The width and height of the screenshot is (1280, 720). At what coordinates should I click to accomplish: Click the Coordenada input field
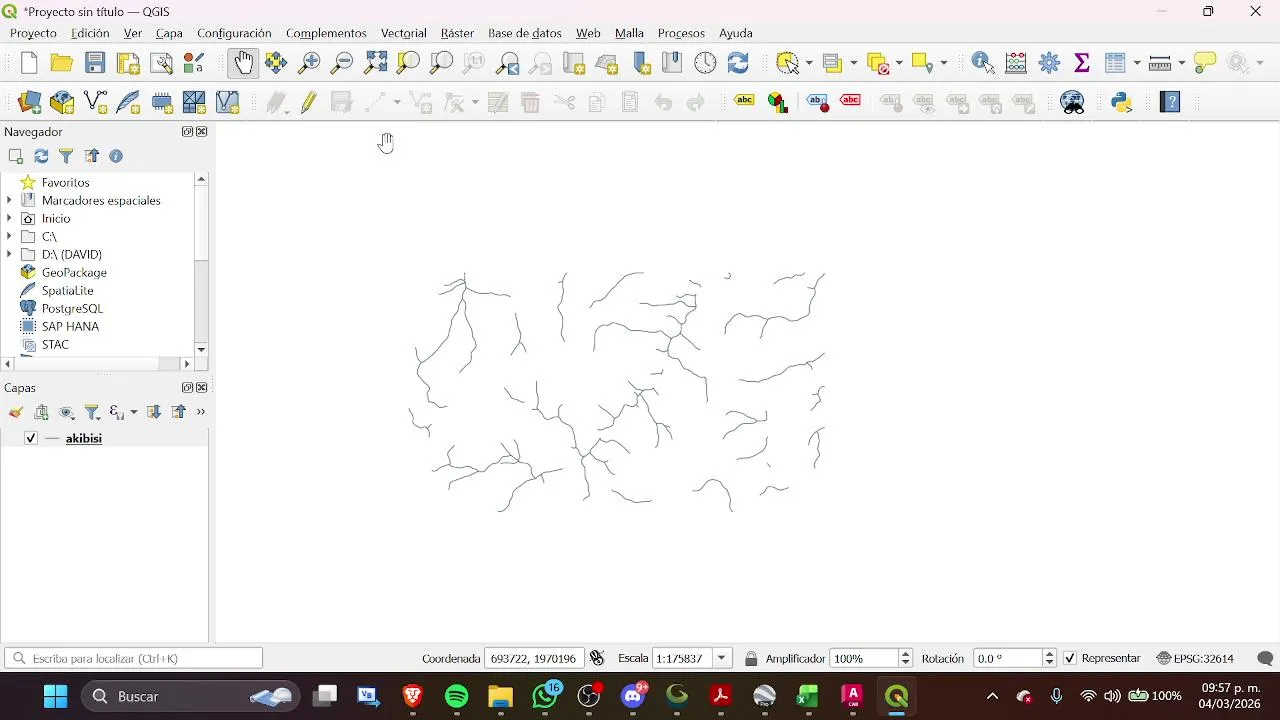click(534, 658)
